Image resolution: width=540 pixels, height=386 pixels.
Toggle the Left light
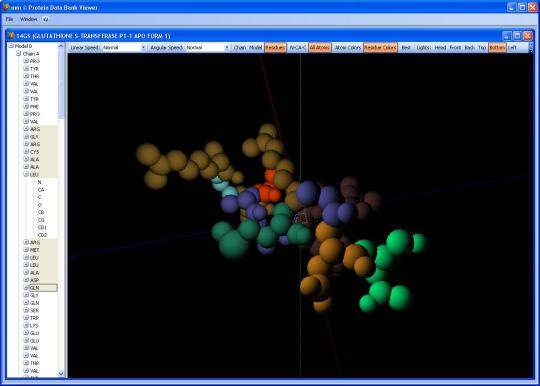coord(512,48)
